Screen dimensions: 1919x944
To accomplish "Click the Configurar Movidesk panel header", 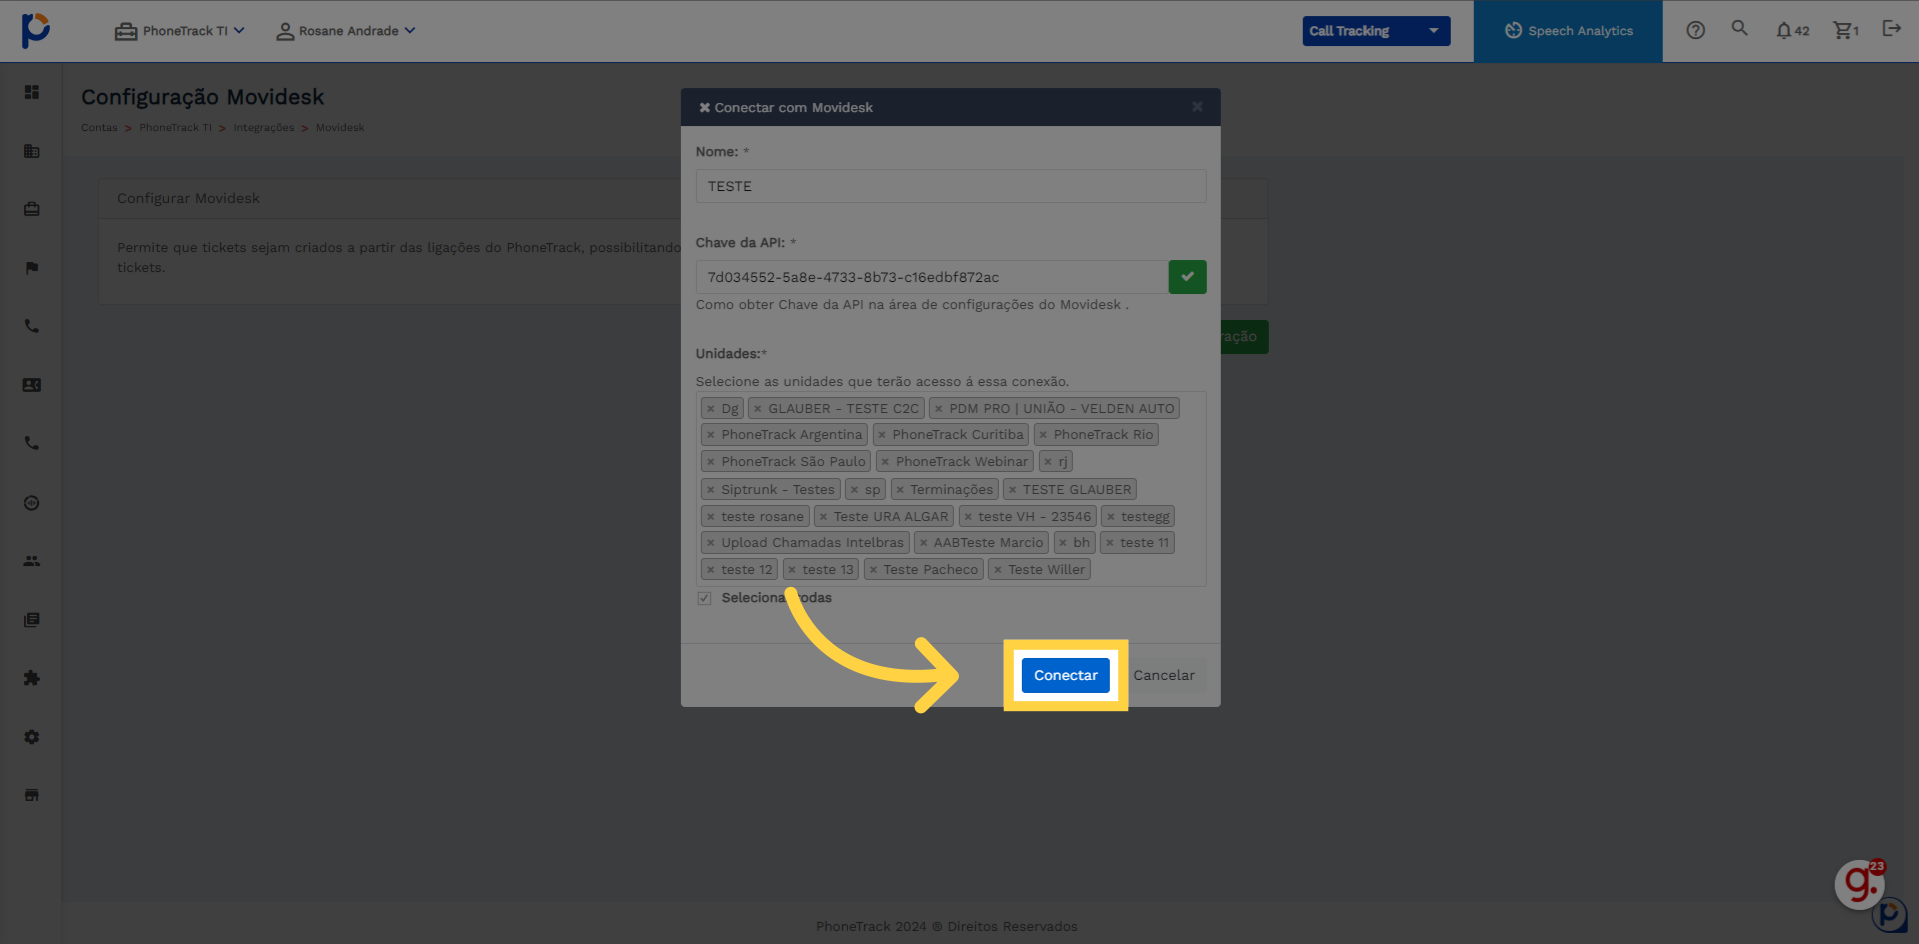I will click(x=188, y=198).
